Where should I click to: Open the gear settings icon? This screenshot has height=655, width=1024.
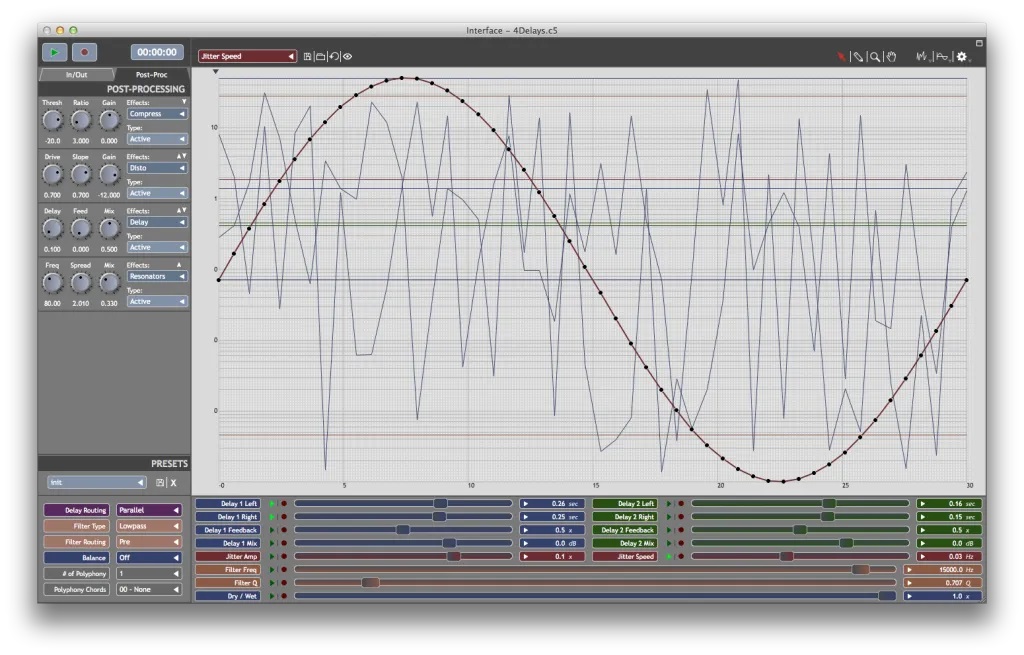pyautogui.click(x=962, y=57)
